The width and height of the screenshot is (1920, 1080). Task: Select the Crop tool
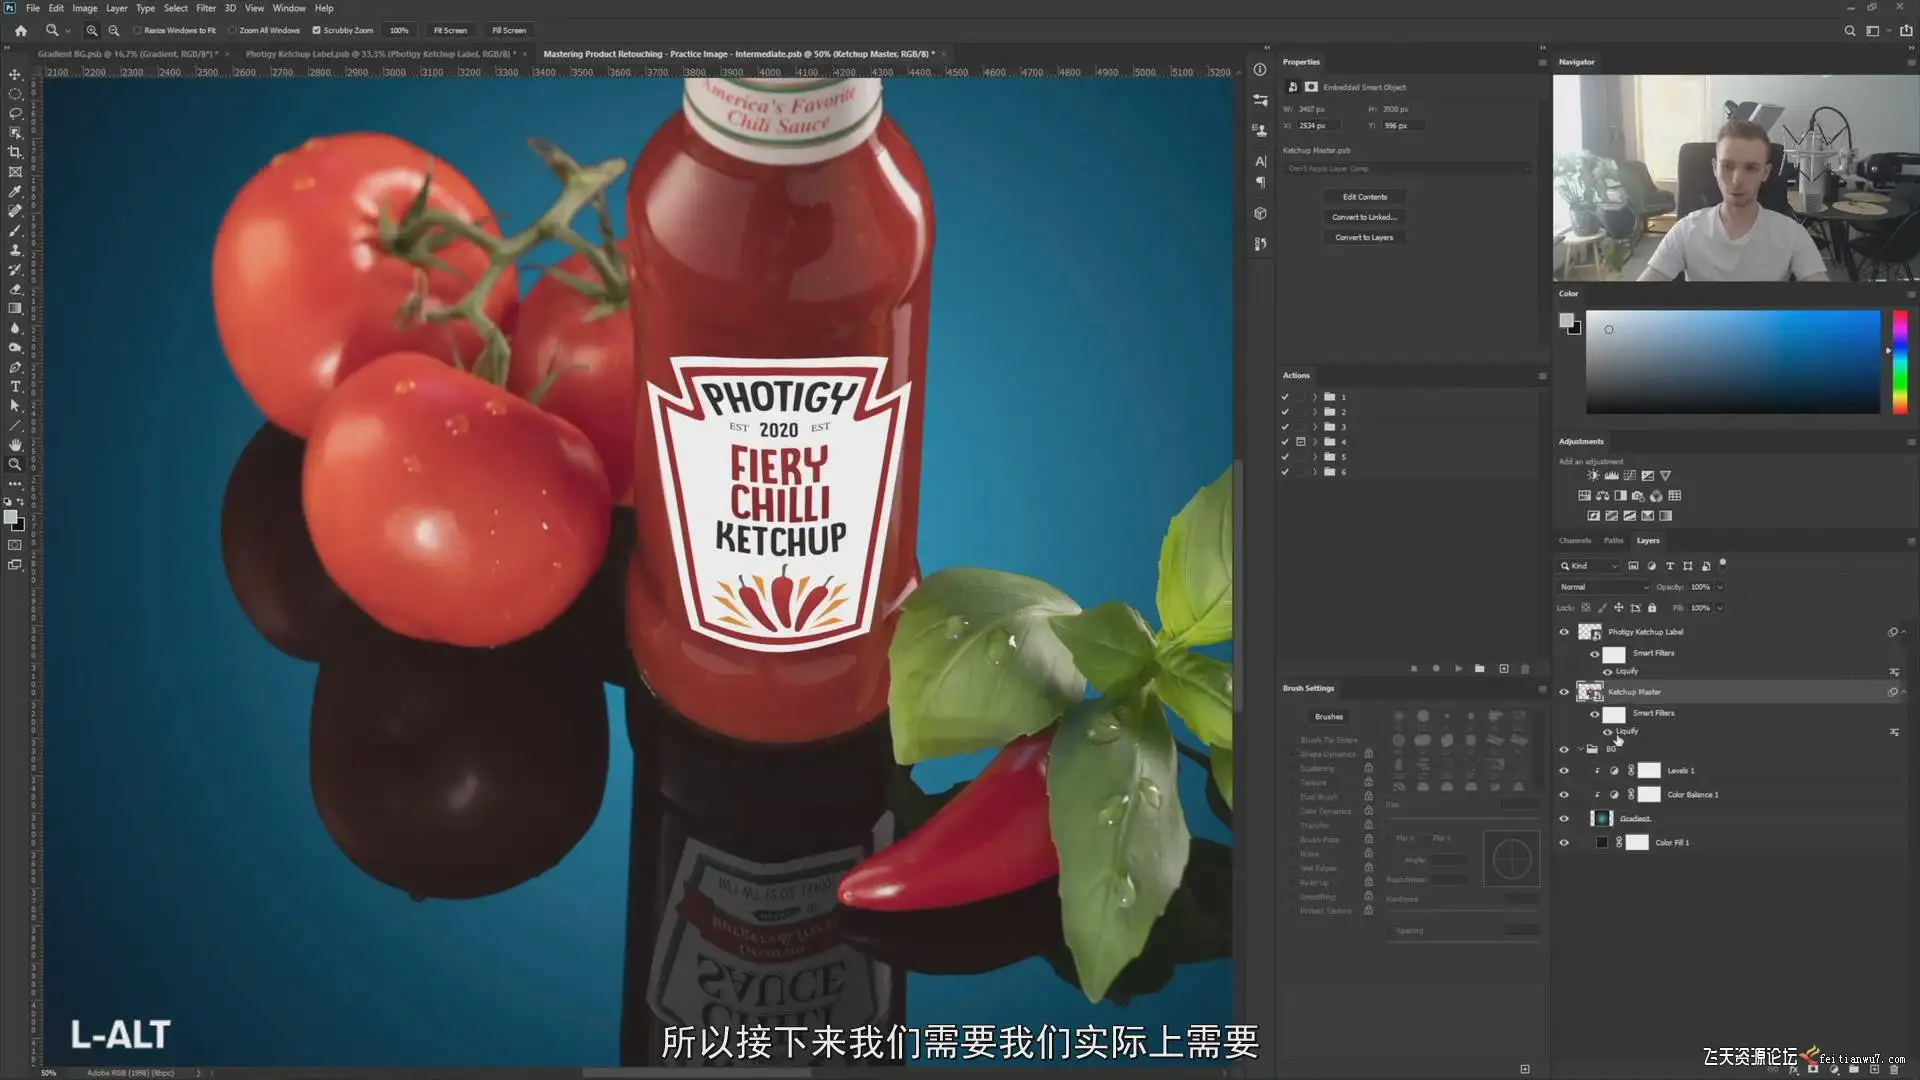click(15, 152)
